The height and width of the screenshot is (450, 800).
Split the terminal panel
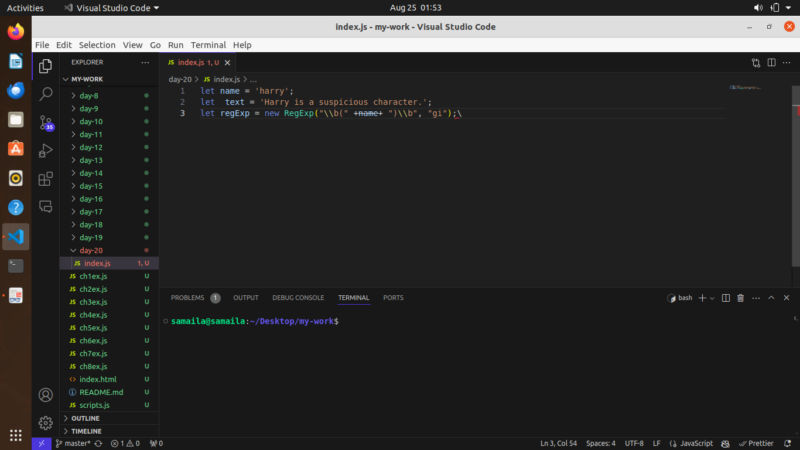[726, 298]
